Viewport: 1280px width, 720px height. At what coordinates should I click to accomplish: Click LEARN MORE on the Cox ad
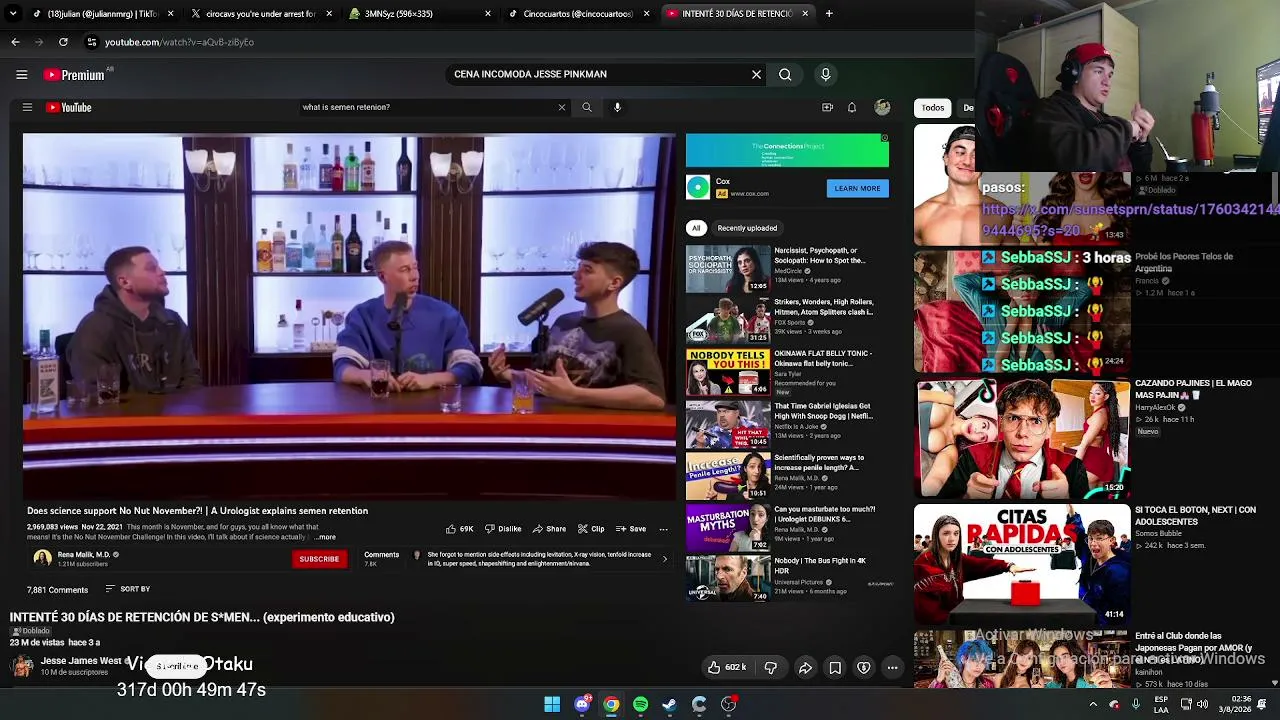(857, 188)
